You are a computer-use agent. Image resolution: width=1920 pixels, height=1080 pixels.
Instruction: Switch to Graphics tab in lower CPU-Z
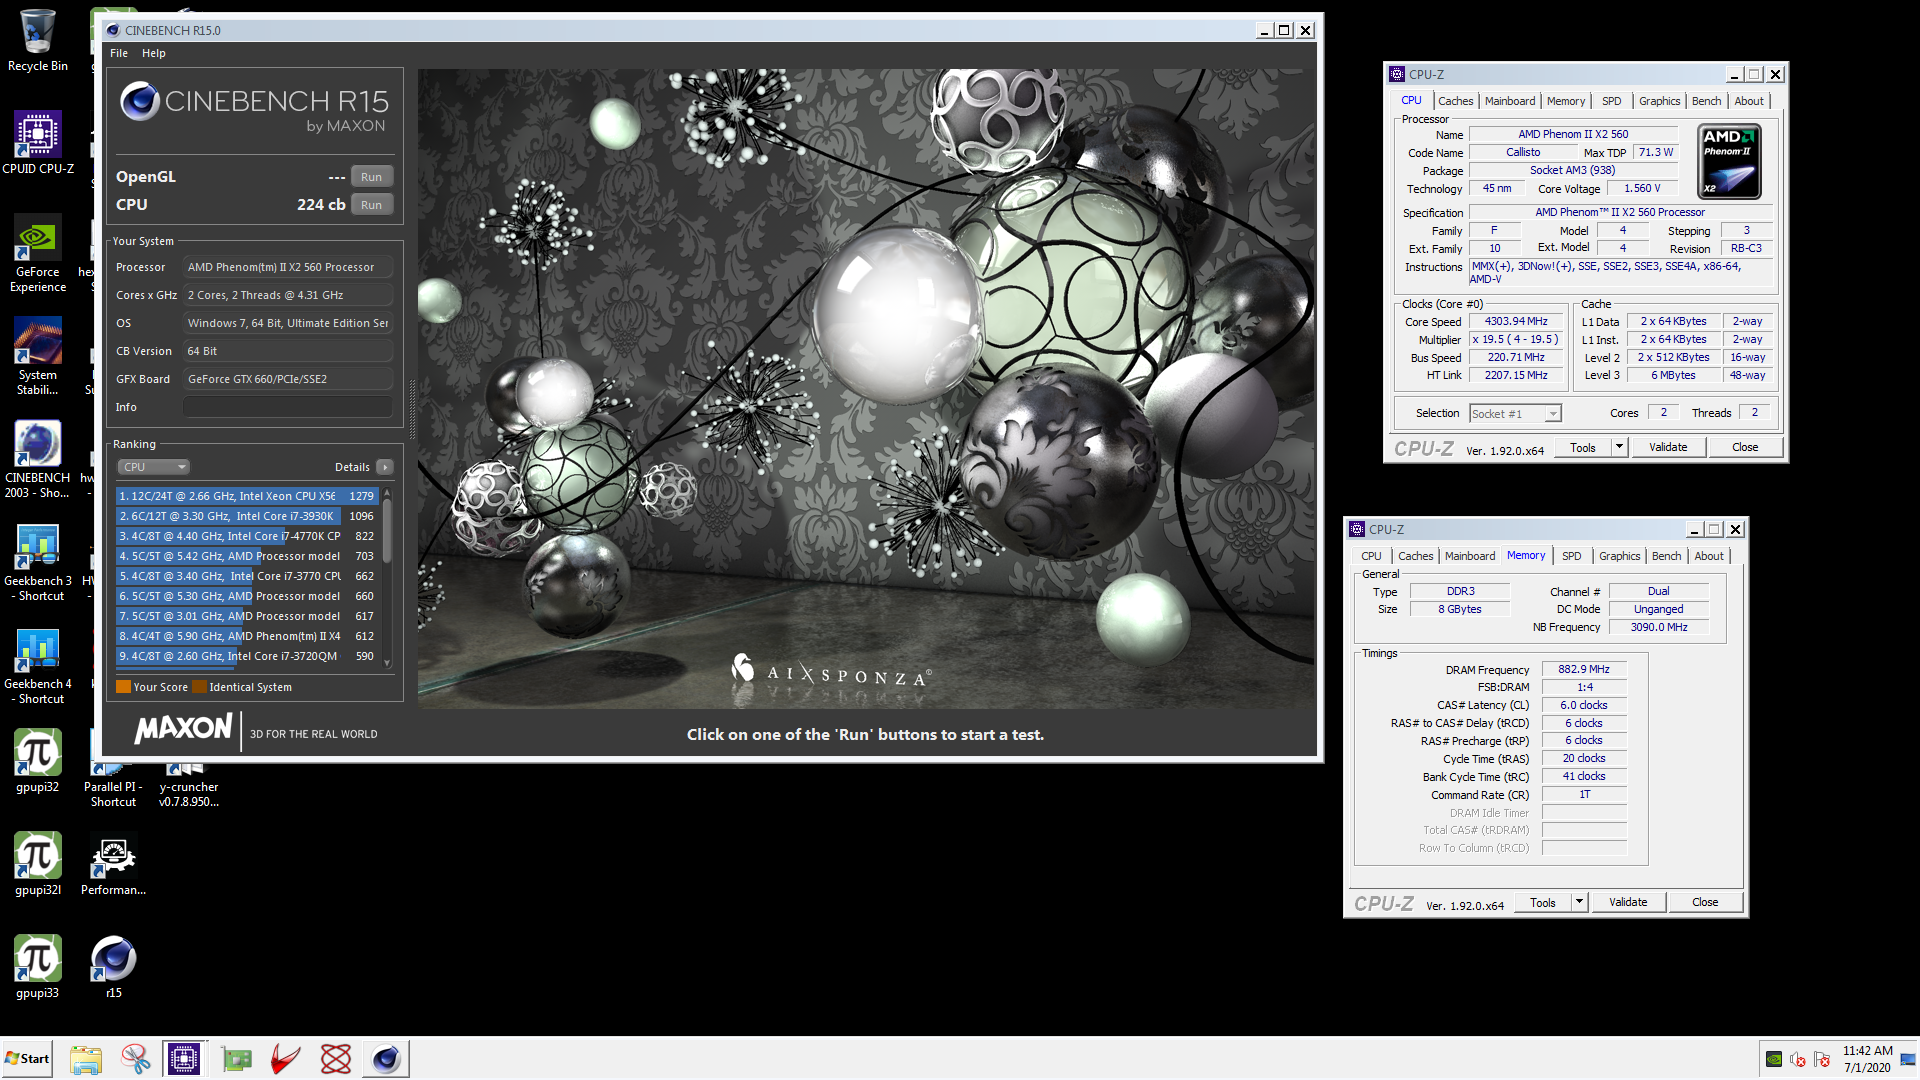pyautogui.click(x=1619, y=556)
